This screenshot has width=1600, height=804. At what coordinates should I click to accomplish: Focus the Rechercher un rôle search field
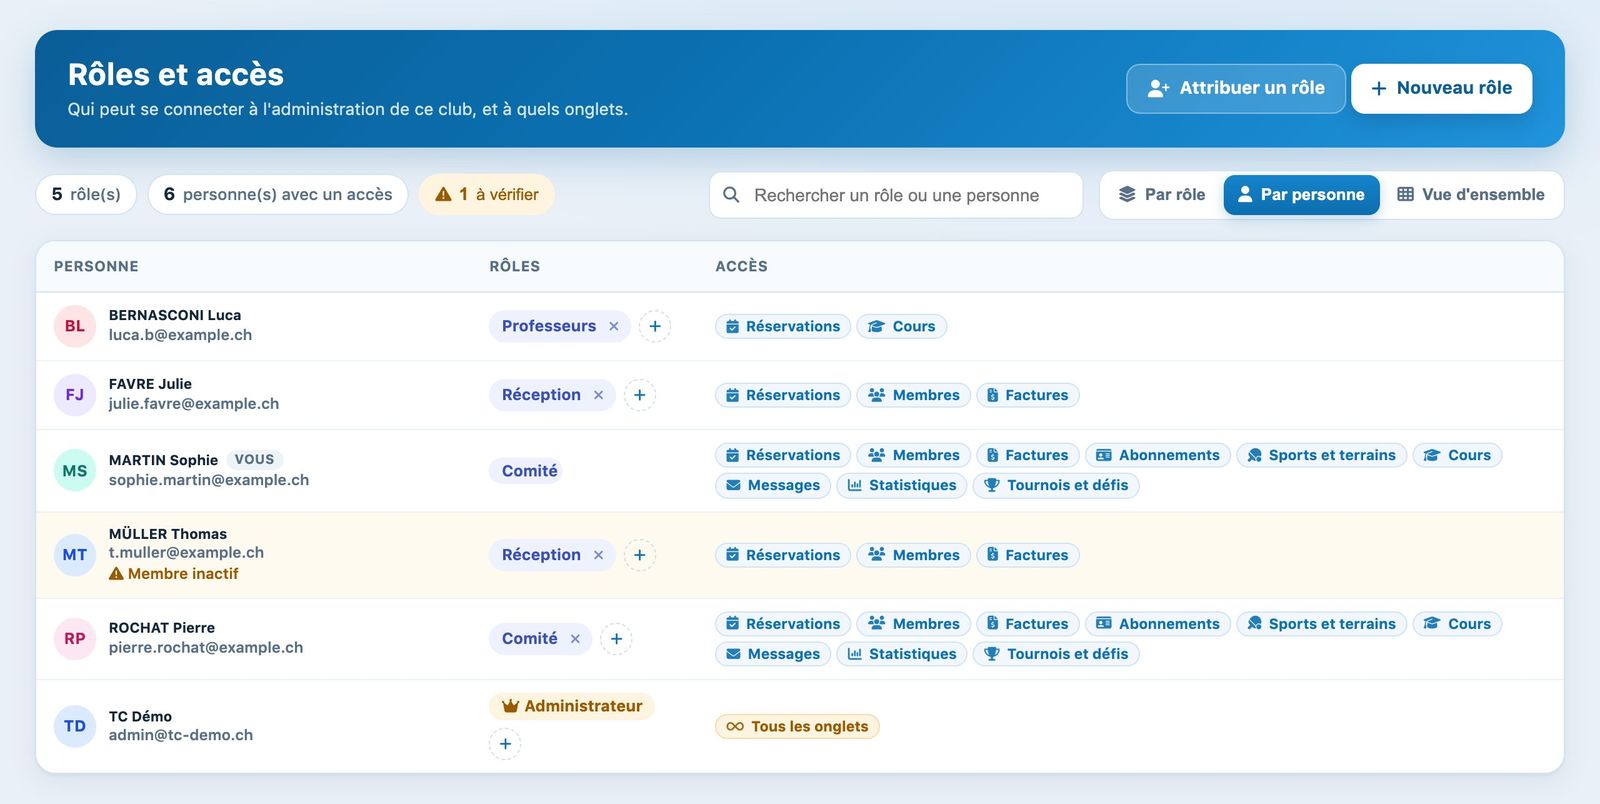(896, 195)
